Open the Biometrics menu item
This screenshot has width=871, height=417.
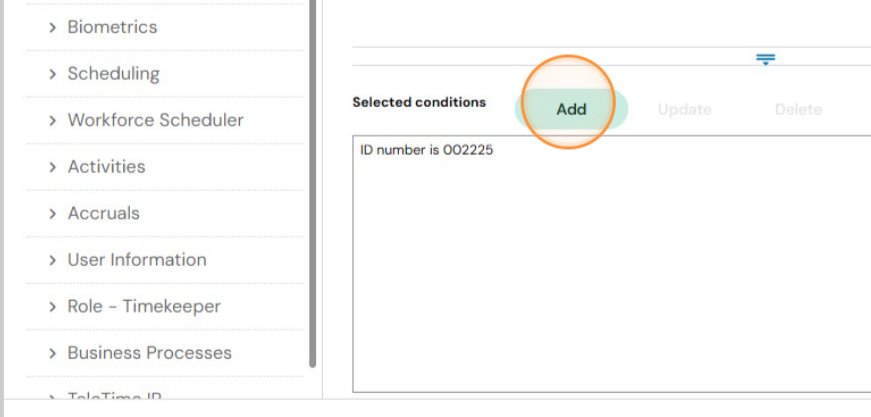tap(112, 27)
